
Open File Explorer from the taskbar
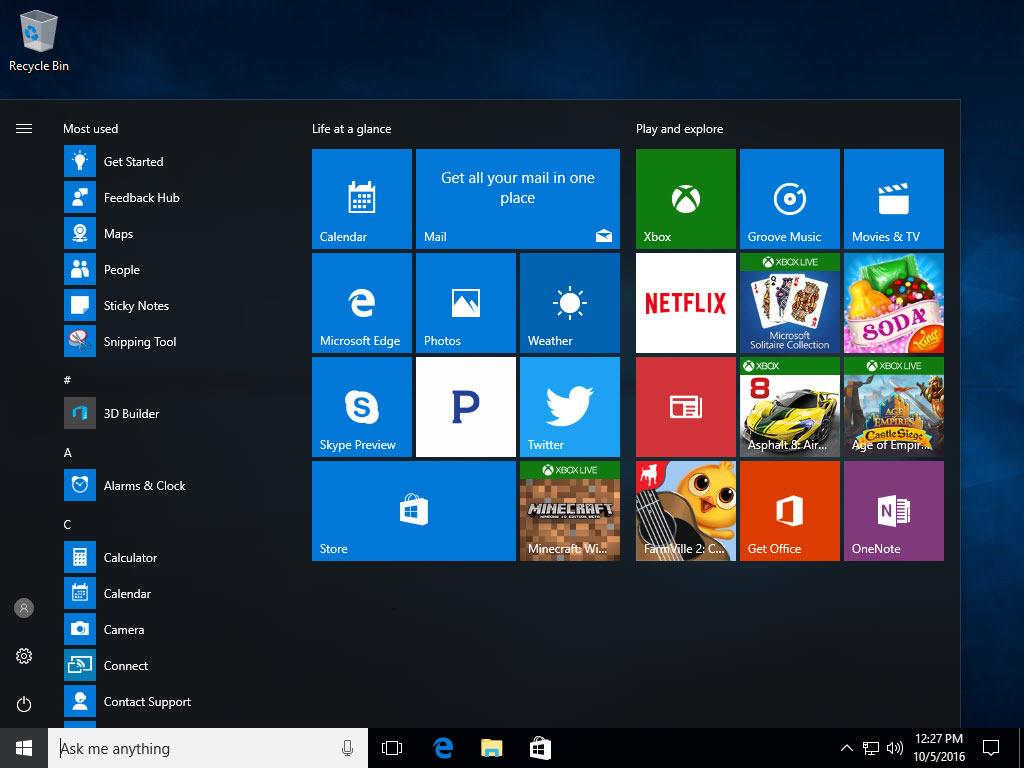491,748
